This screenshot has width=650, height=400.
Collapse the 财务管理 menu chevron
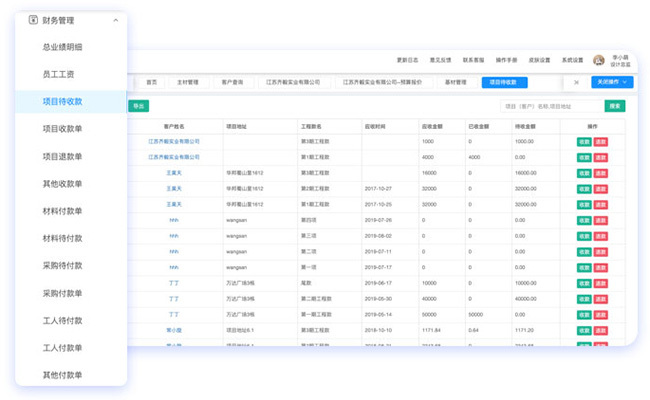tap(116, 19)
